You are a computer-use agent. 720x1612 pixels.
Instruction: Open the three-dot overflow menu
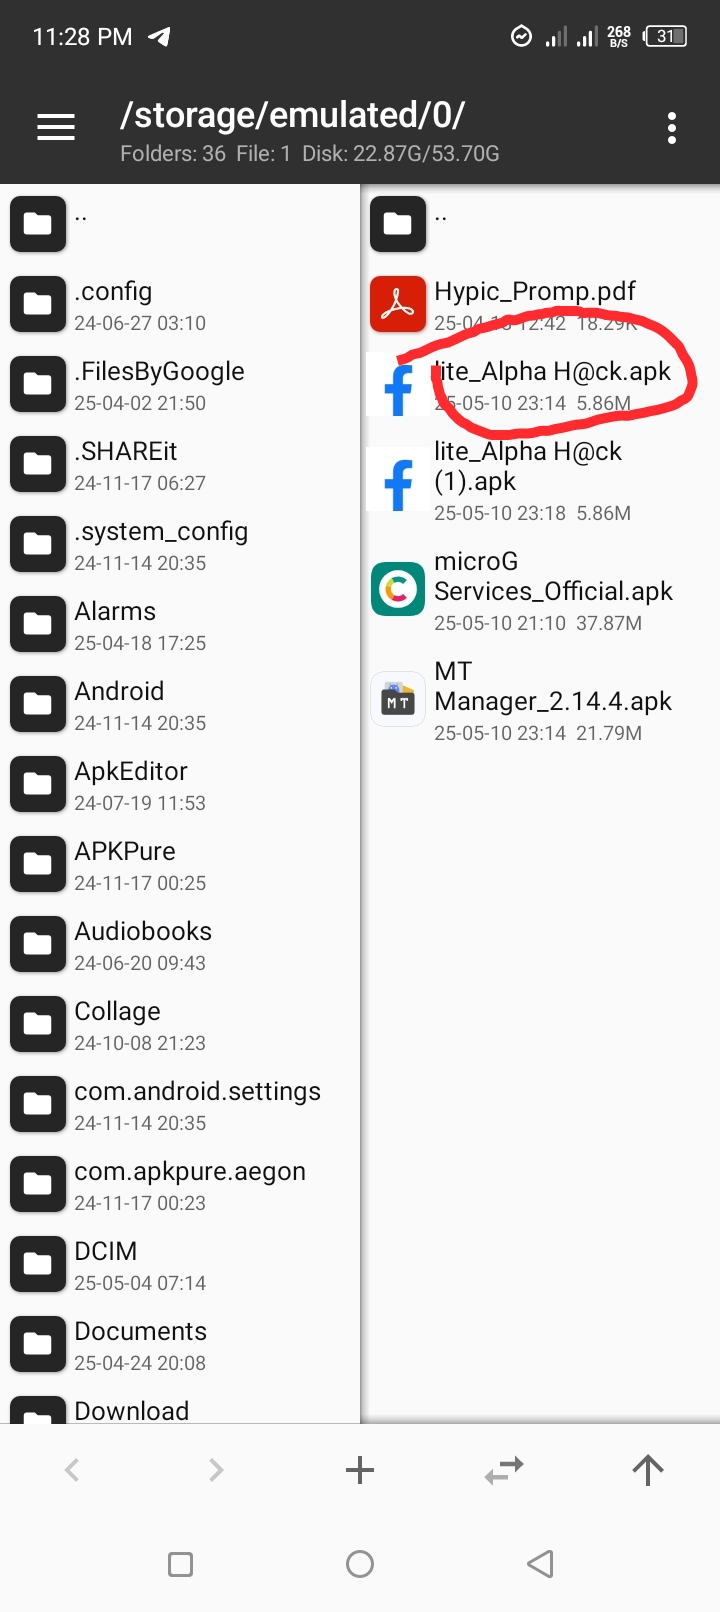[671, 128]
